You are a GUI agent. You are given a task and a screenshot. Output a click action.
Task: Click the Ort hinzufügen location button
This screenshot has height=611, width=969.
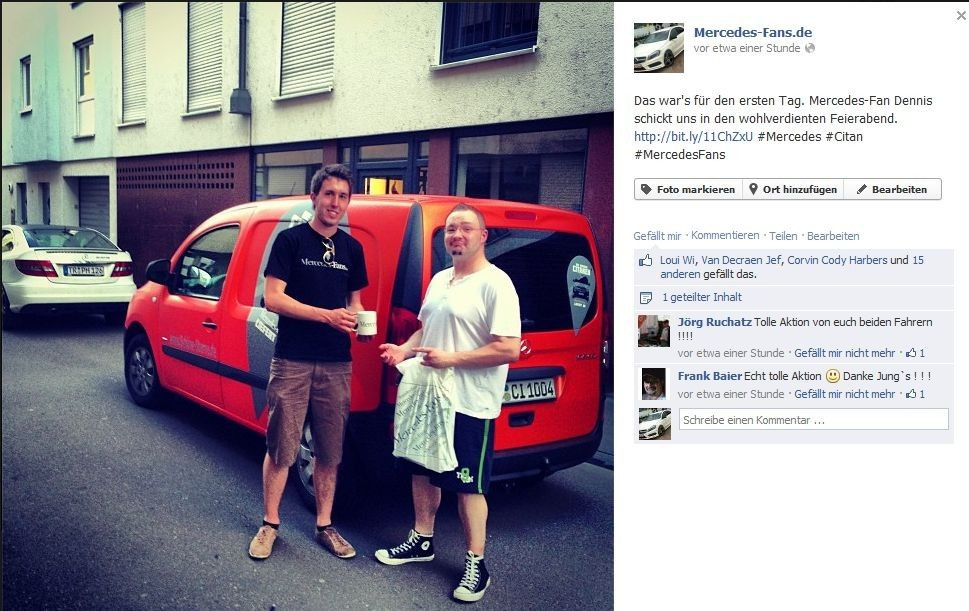[x=793, y=190]
